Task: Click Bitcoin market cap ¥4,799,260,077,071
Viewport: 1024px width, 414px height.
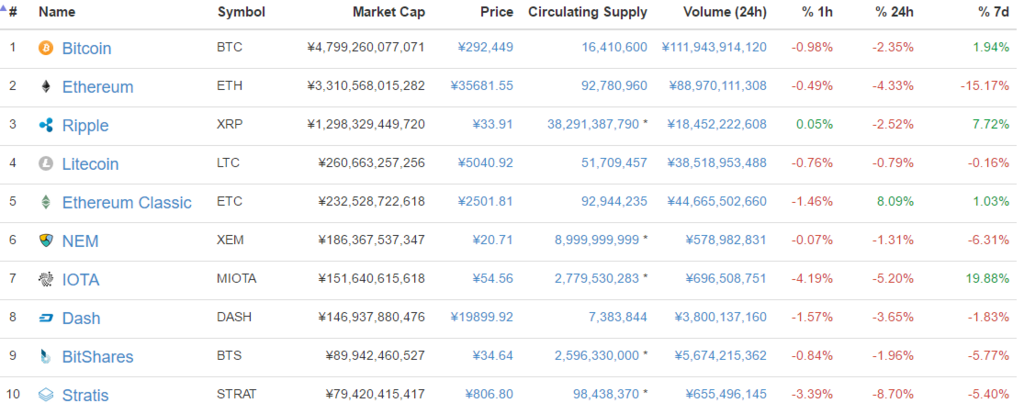Action: point(366,47)
